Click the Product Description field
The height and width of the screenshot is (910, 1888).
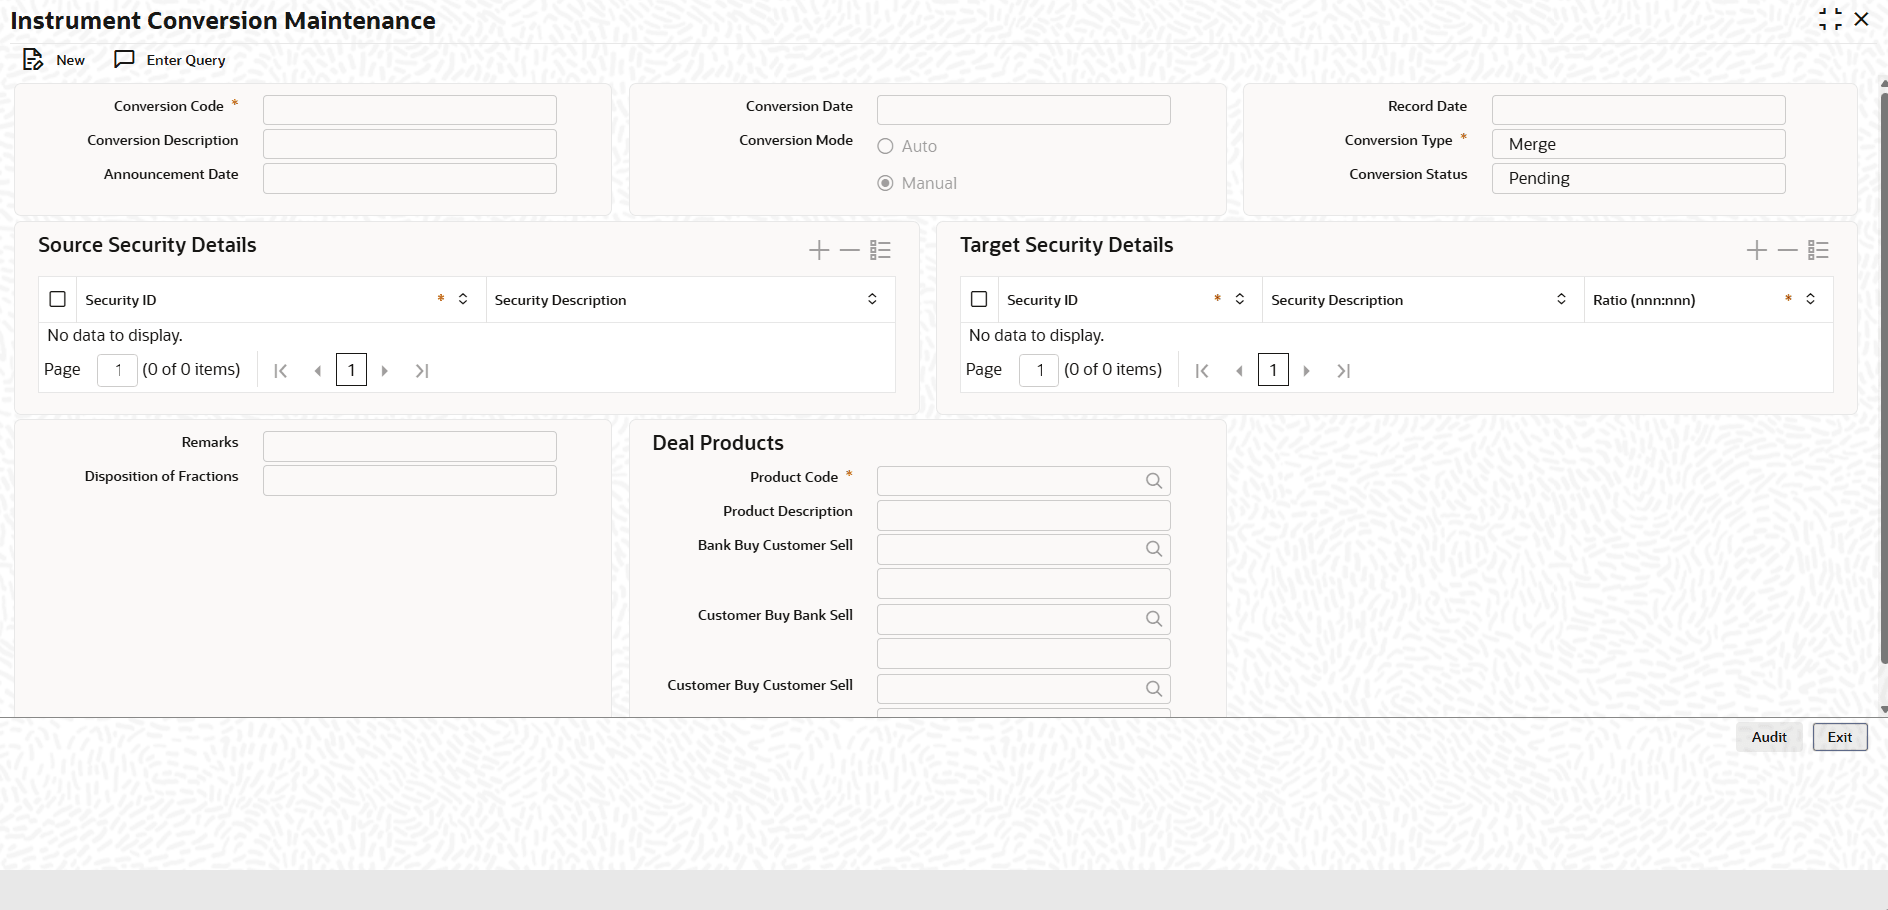pyautogui.click(x=1024, y=515)
